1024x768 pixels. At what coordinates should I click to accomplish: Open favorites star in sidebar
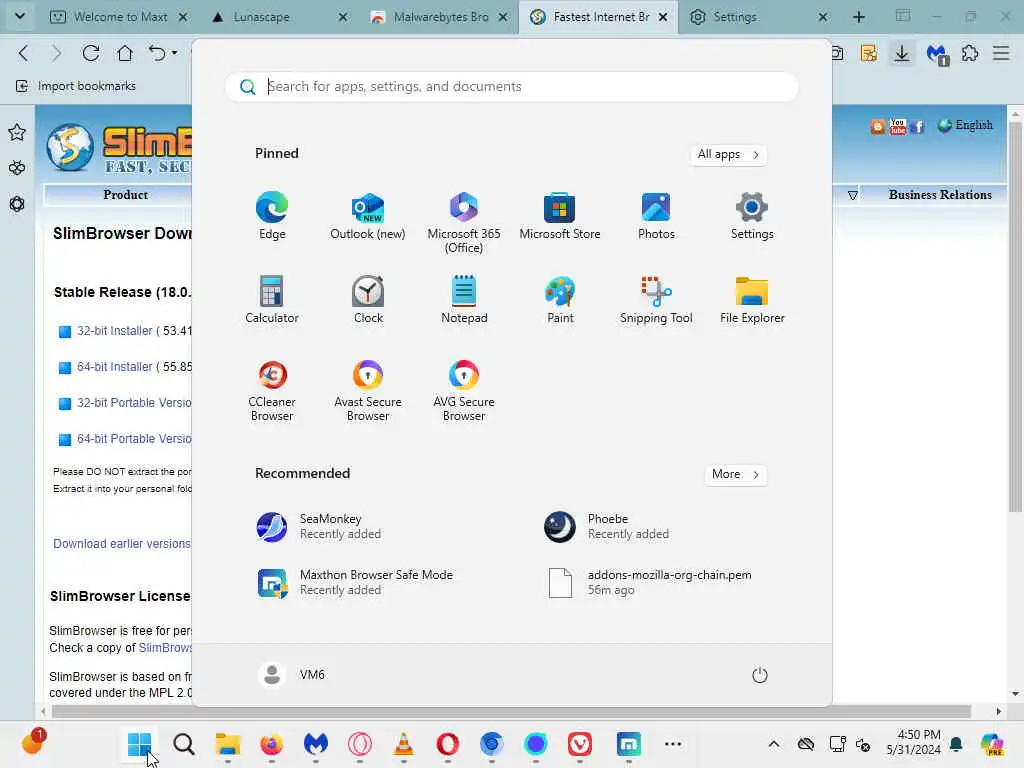coord(17,133)
